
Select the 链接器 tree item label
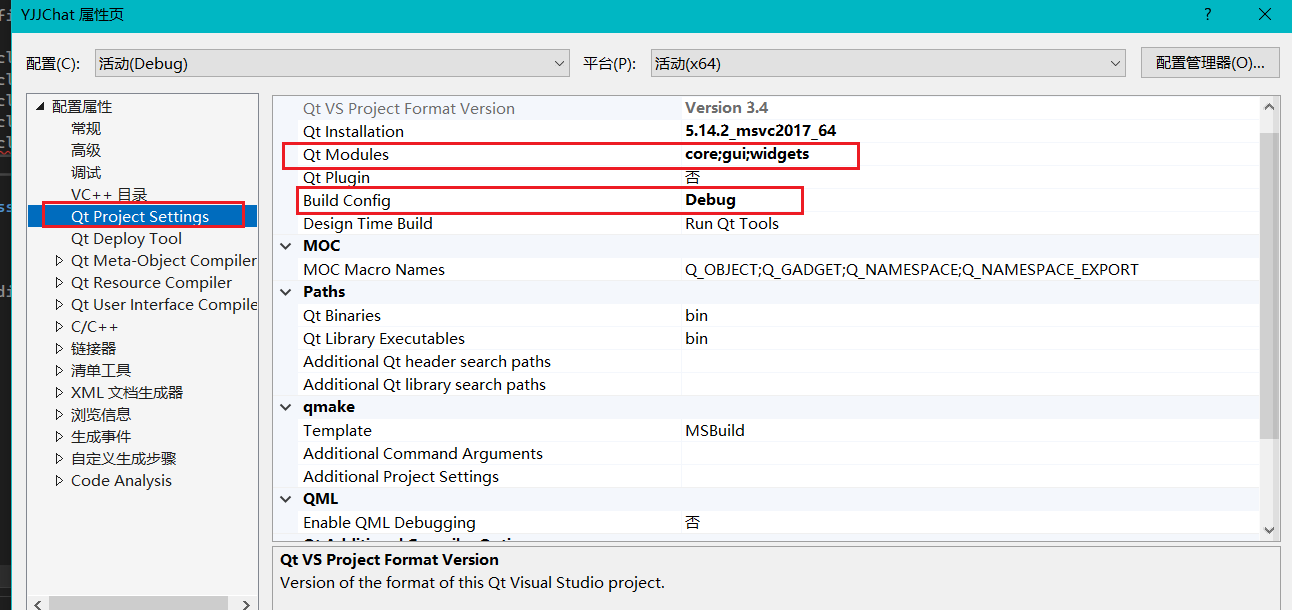[93, 348]
